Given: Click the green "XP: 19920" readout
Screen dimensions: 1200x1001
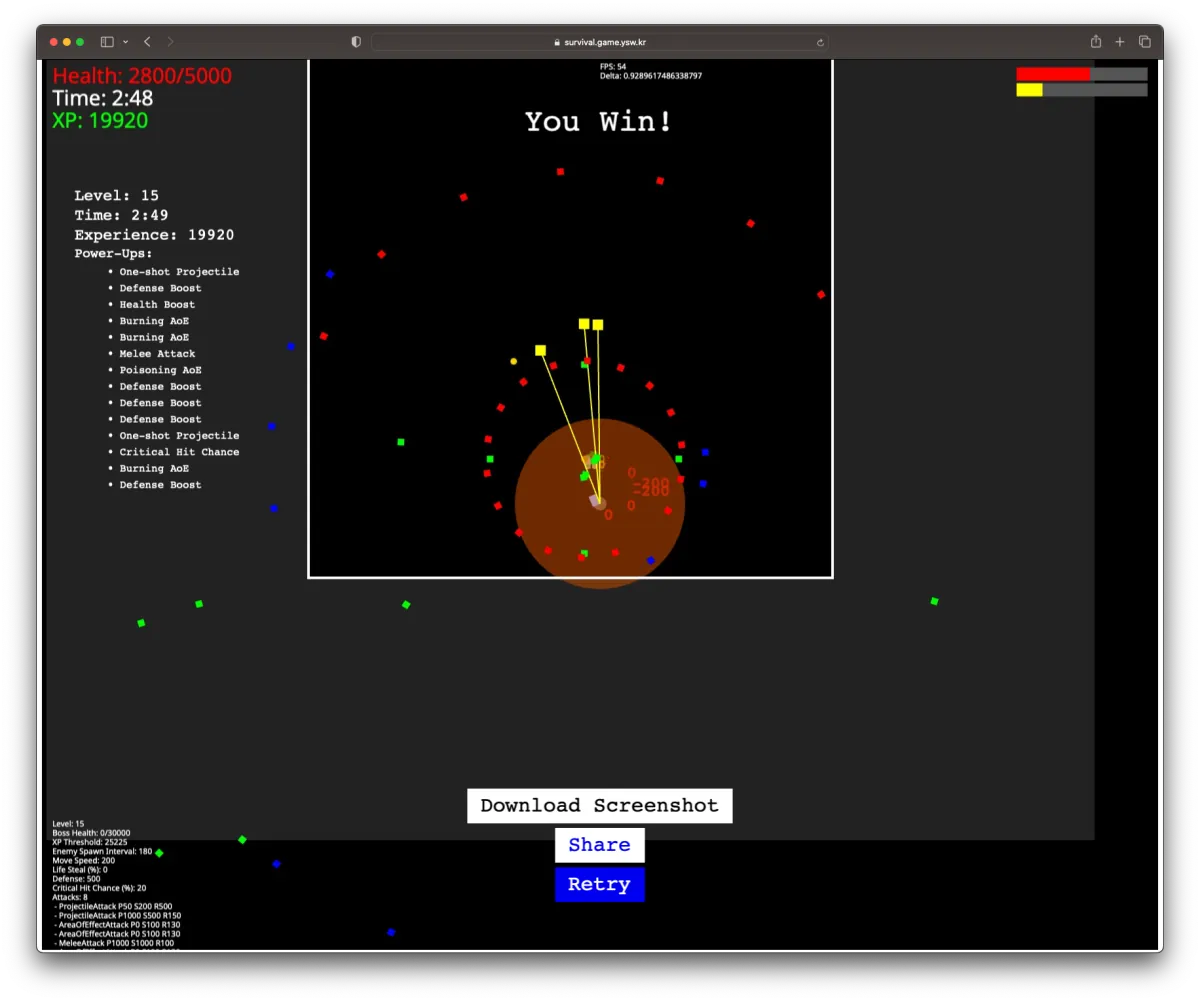Looking at the screenshot, I should click(x=100, y=120).
